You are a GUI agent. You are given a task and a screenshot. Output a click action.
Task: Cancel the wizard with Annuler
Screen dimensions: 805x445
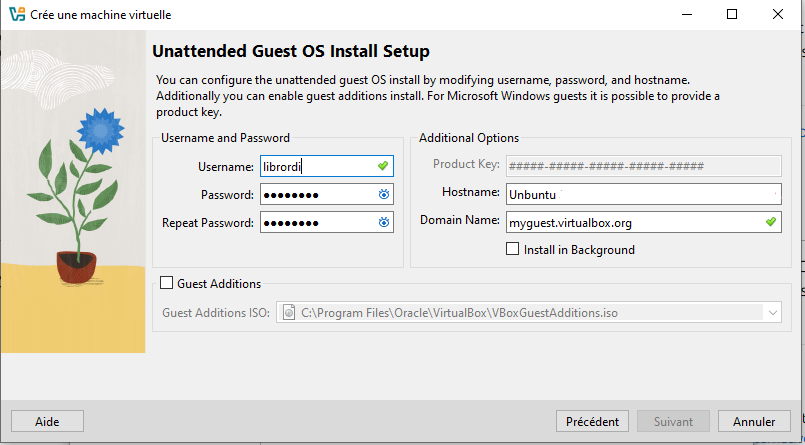click(x=754, y=421)
